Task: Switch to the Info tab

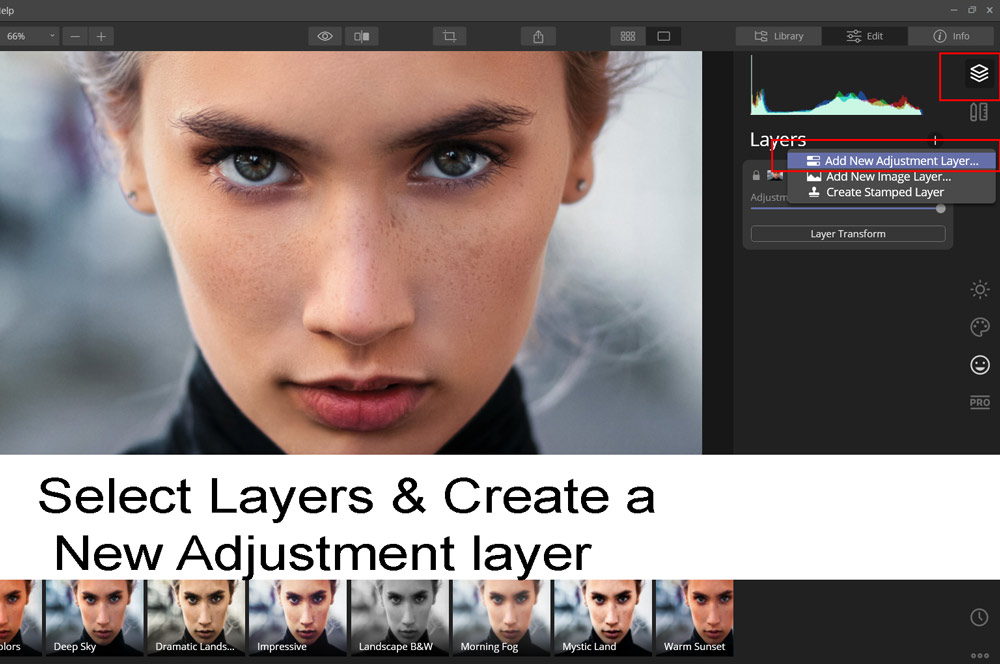Action: pos(951,36)
